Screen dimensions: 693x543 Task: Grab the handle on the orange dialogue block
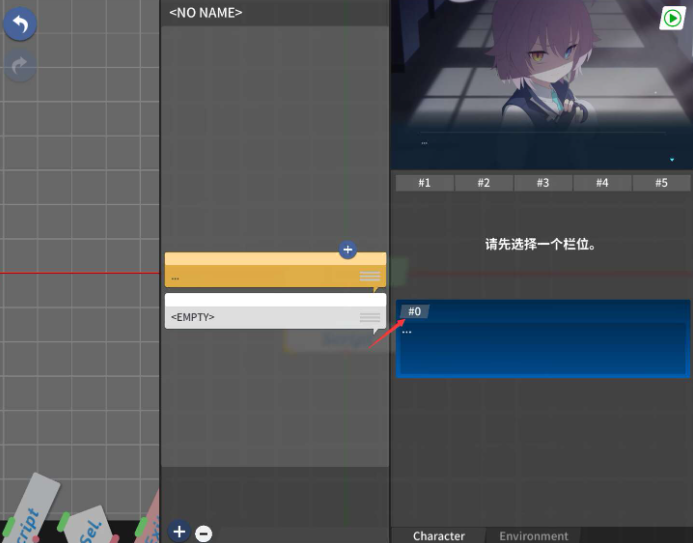(x=370, y=277)
